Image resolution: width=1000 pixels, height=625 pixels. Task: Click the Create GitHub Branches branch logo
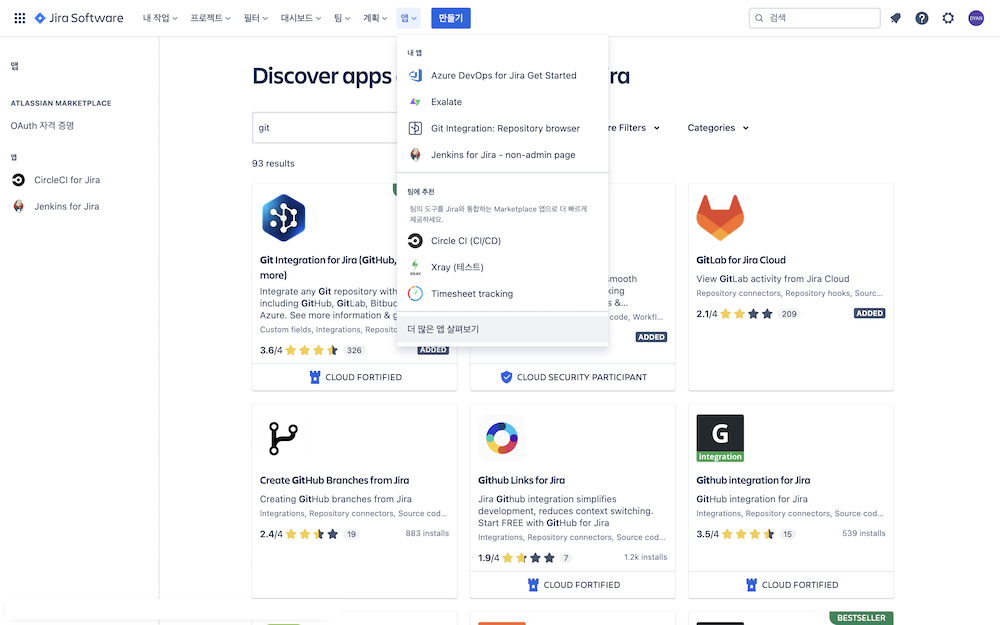click(283, 438)
